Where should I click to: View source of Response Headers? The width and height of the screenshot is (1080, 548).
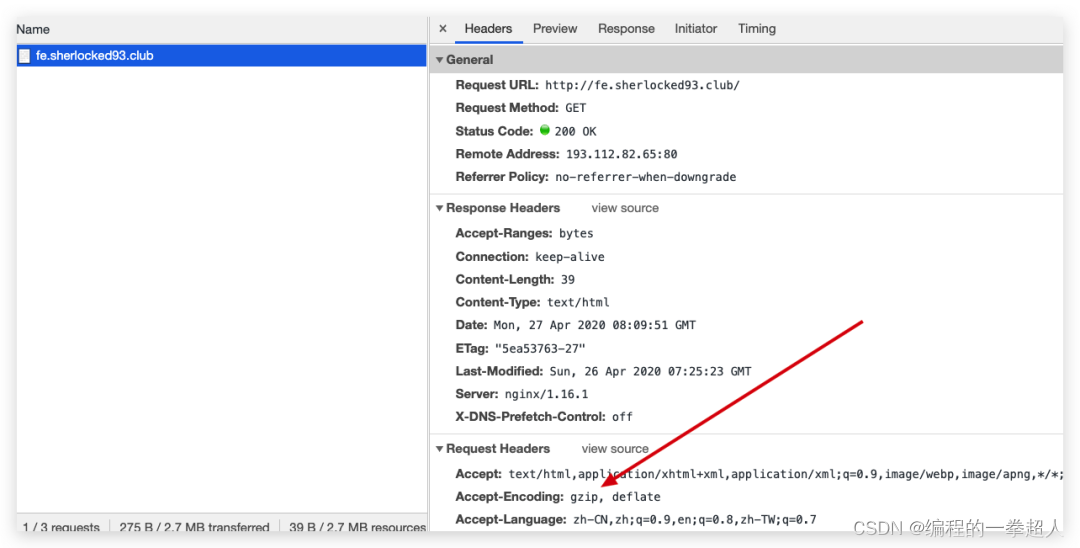[x=625, y=208]
